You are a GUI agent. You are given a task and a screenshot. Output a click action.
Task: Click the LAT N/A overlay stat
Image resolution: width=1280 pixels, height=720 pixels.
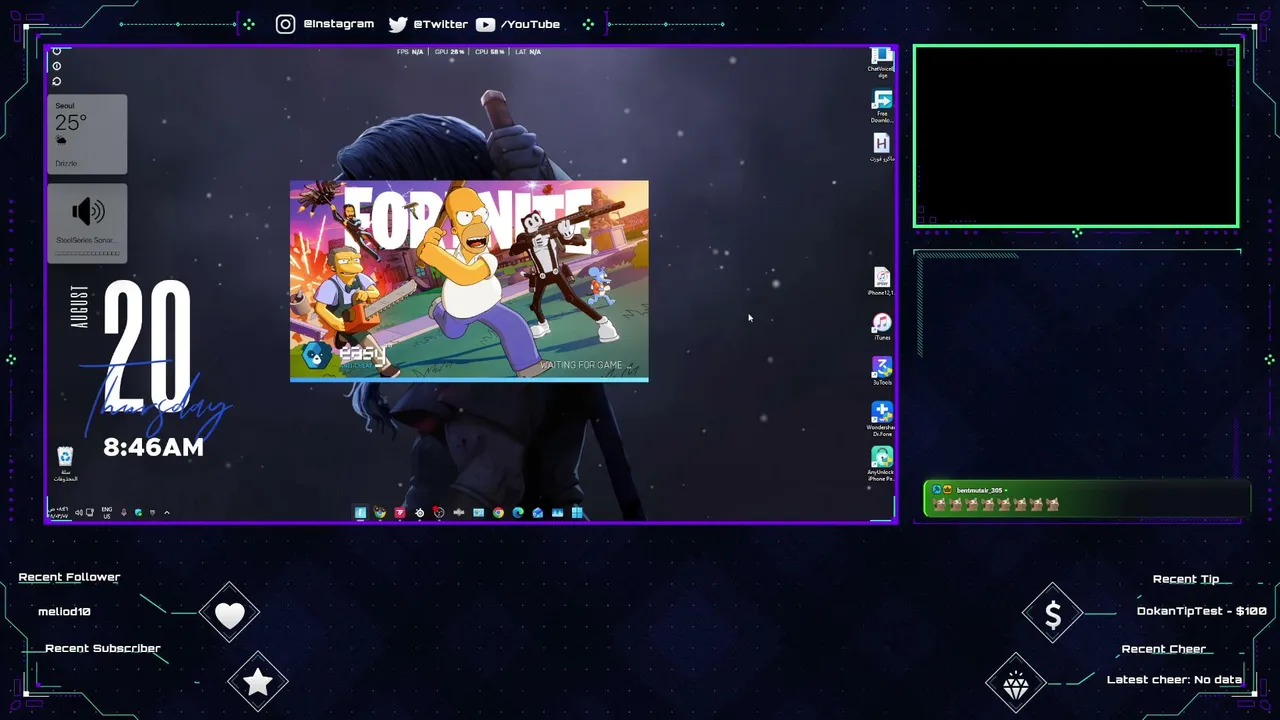[528, 52]
